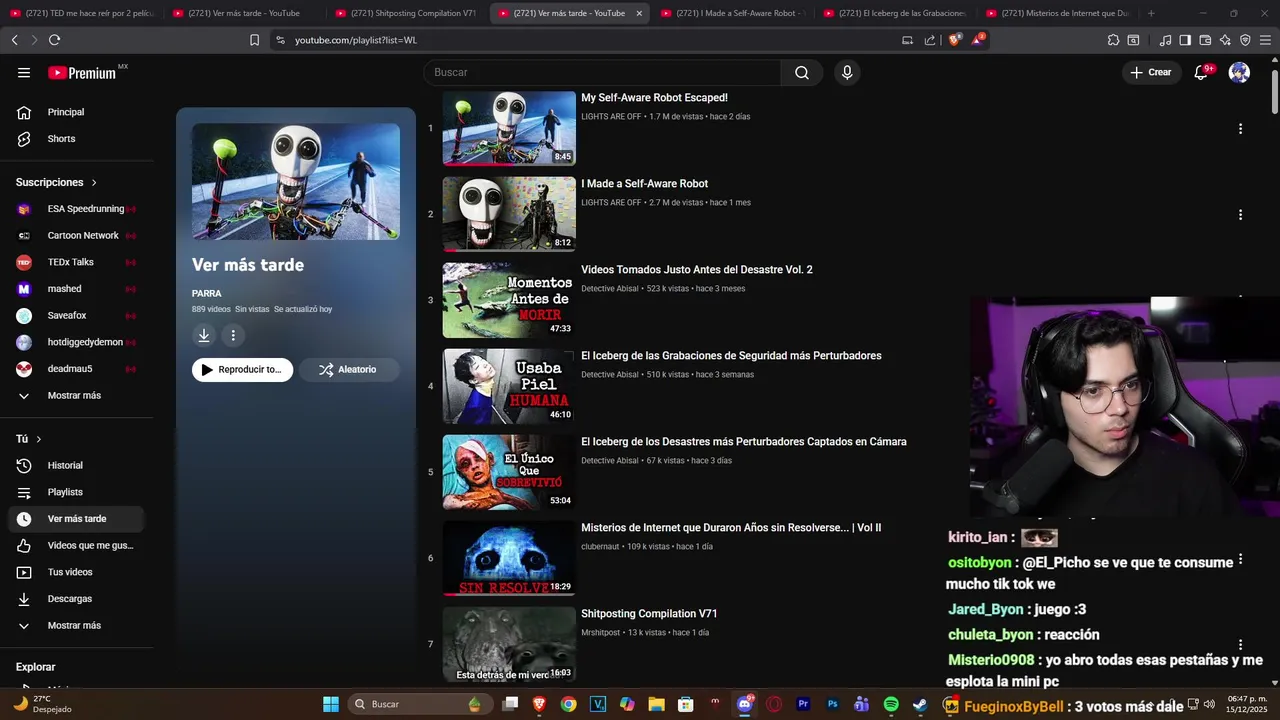Open the browser main menu button
Screen dimensions: 1280x720
(x=1265, y=40)
